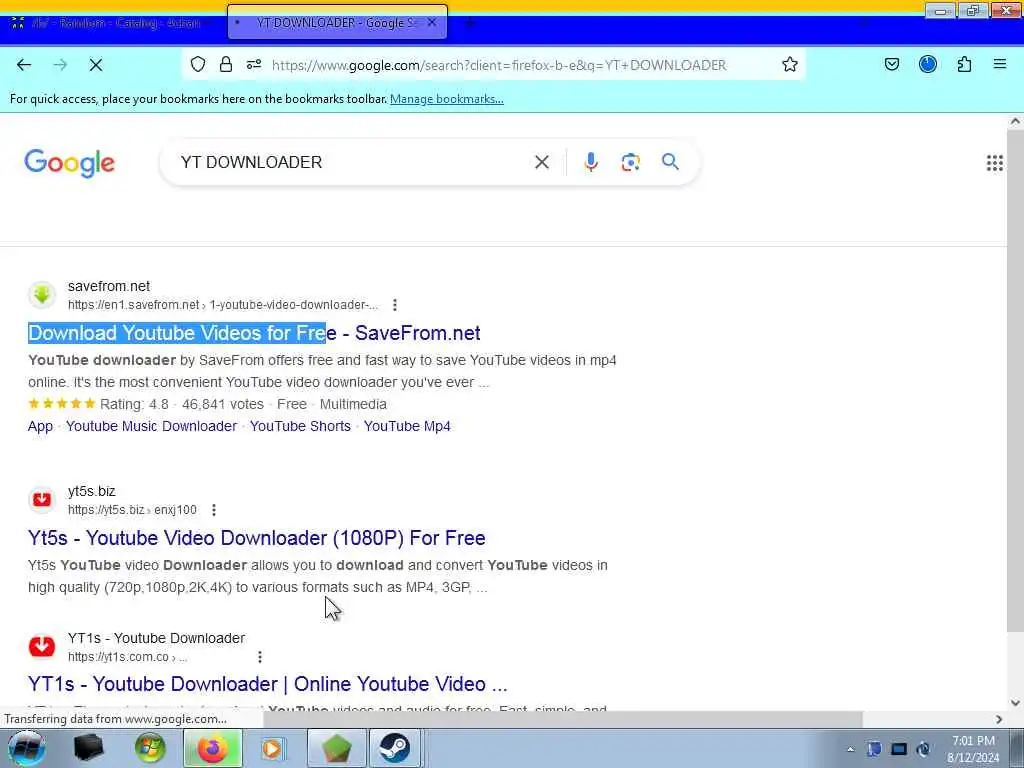Click the horizontal scrollbar thumb
Viewport: 1024px width, 768px height.
click(x=562, y=719)
